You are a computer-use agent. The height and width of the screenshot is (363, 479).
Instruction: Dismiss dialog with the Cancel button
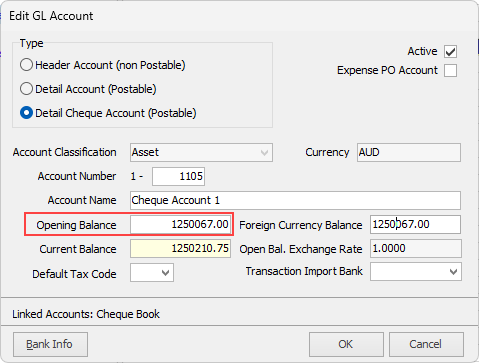[426, 344]
